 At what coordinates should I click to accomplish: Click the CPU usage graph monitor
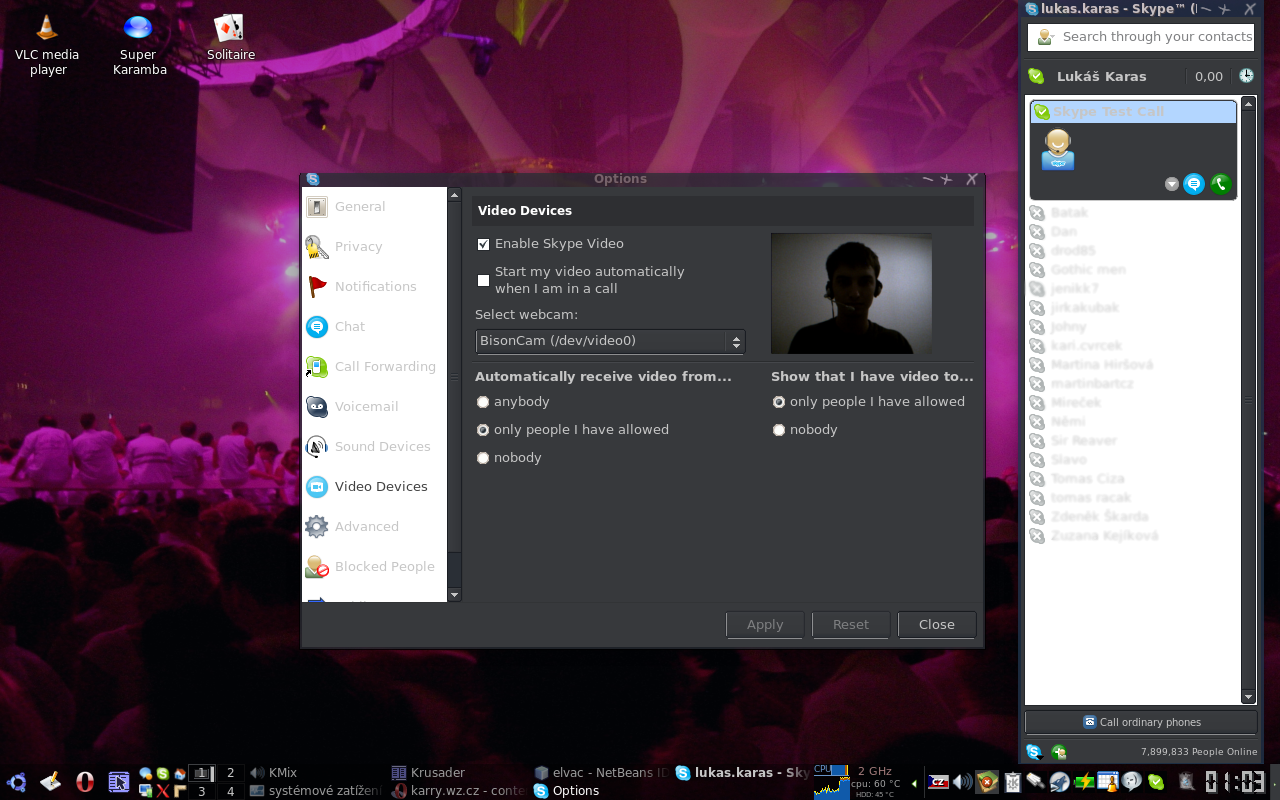(x=830, y=783)
